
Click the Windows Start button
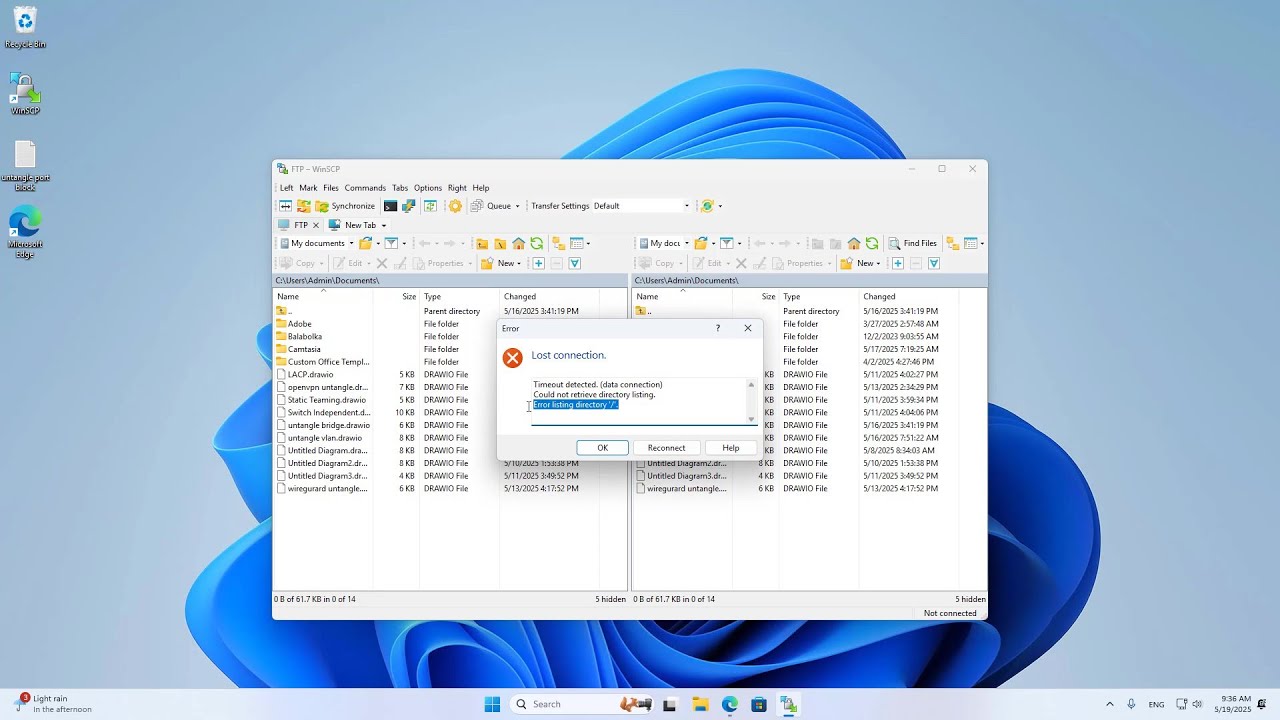(492, 704)
